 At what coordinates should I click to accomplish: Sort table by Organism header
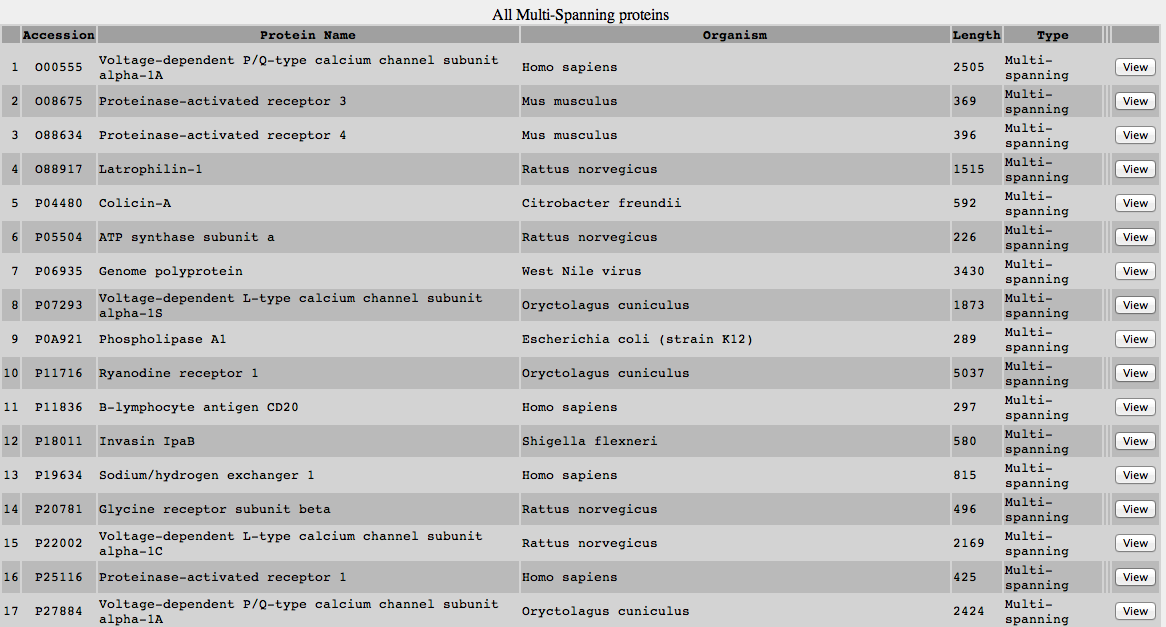coord(734,35)
